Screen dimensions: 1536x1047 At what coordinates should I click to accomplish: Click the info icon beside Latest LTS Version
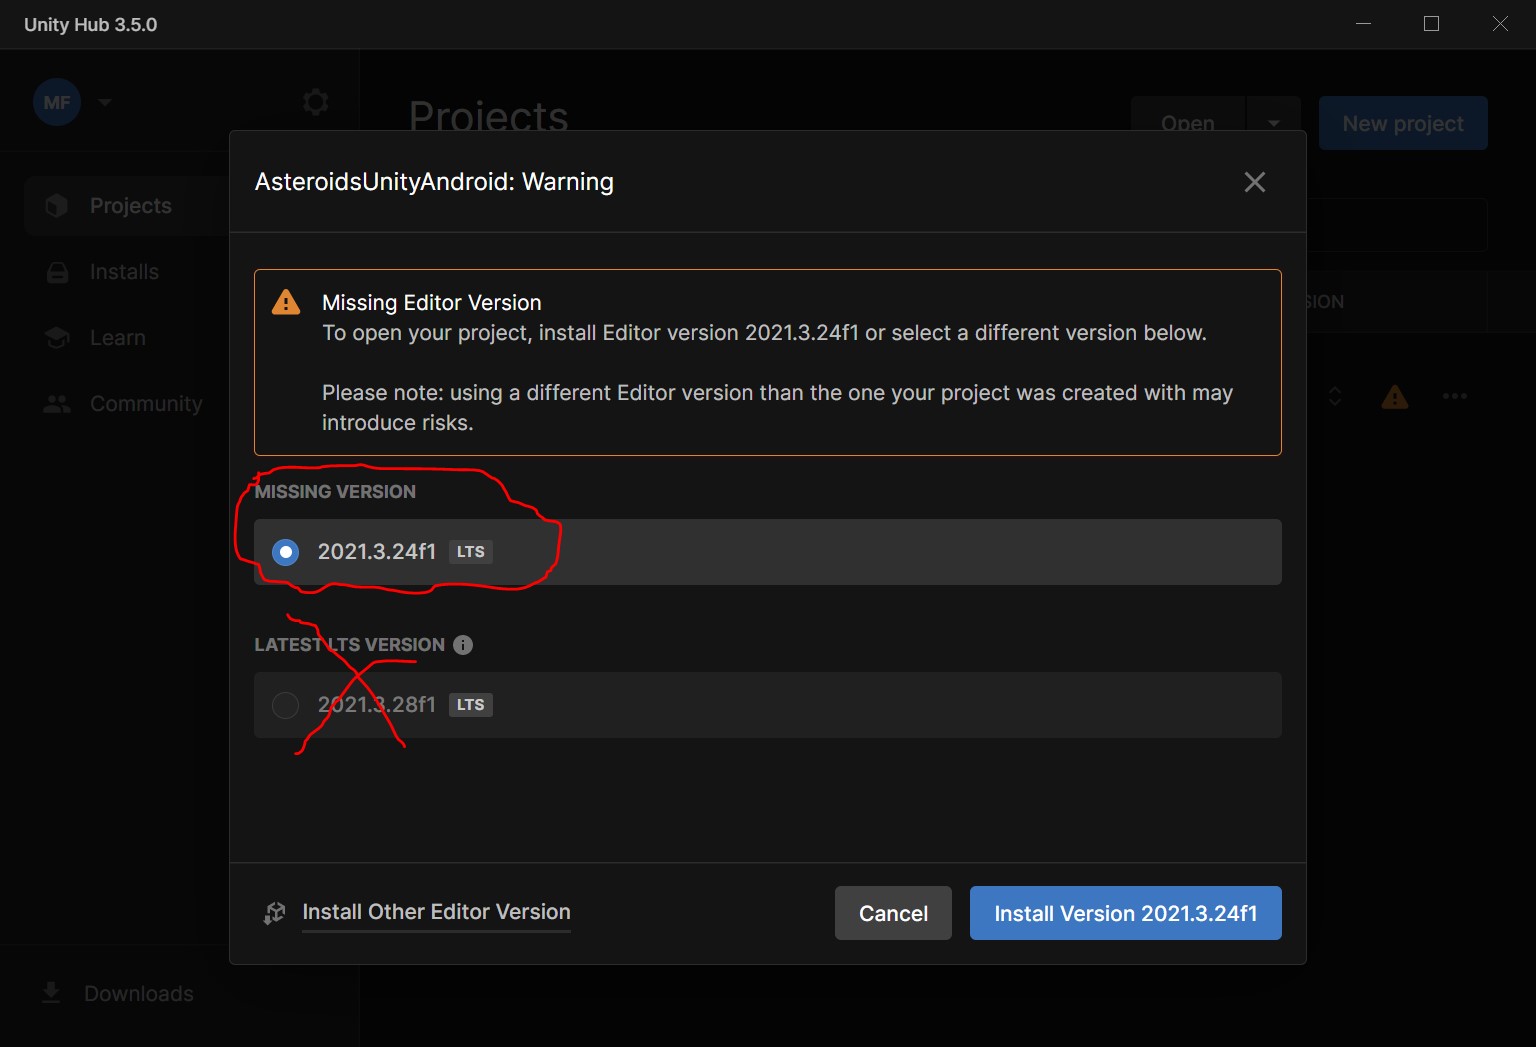[463, 645]
